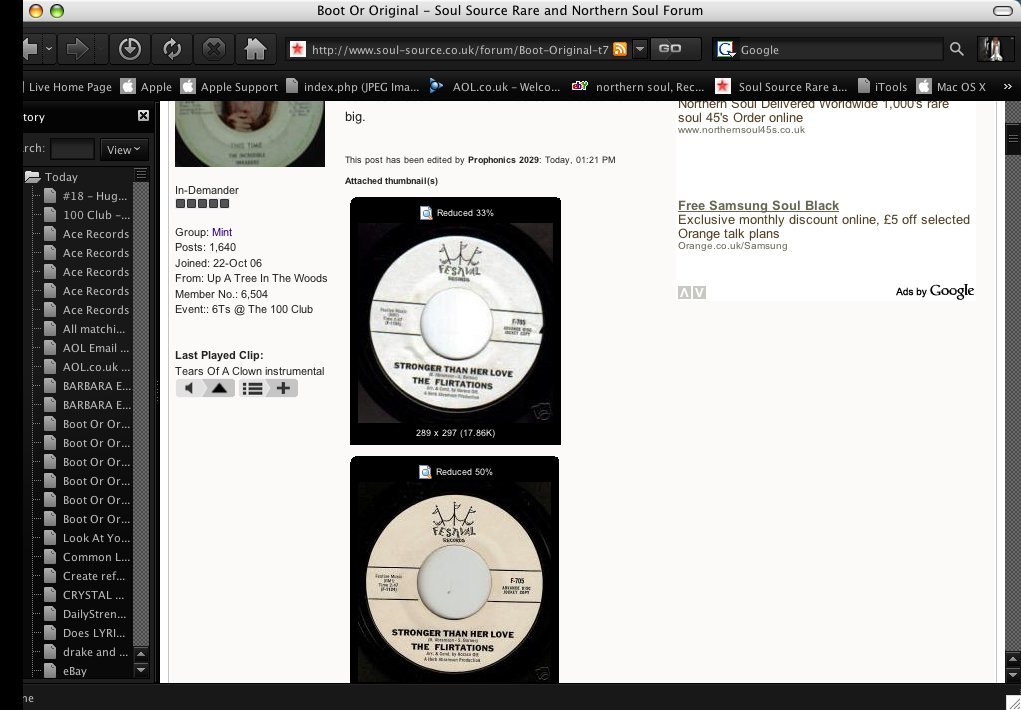Screen dimensions: 1021x710
Task: Open the eBay northern soul bookmark
Action: (638, 87)
